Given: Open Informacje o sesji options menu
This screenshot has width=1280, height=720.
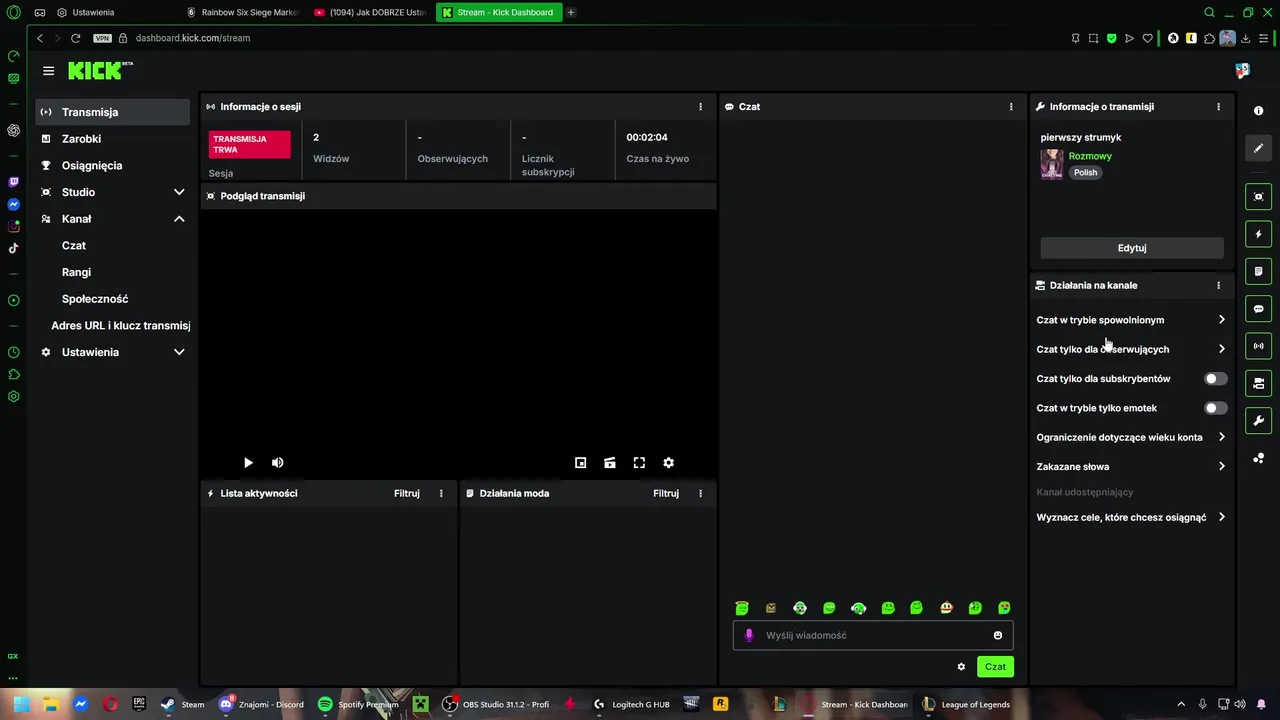Looking at the screenshot, I should pos(700,107).
